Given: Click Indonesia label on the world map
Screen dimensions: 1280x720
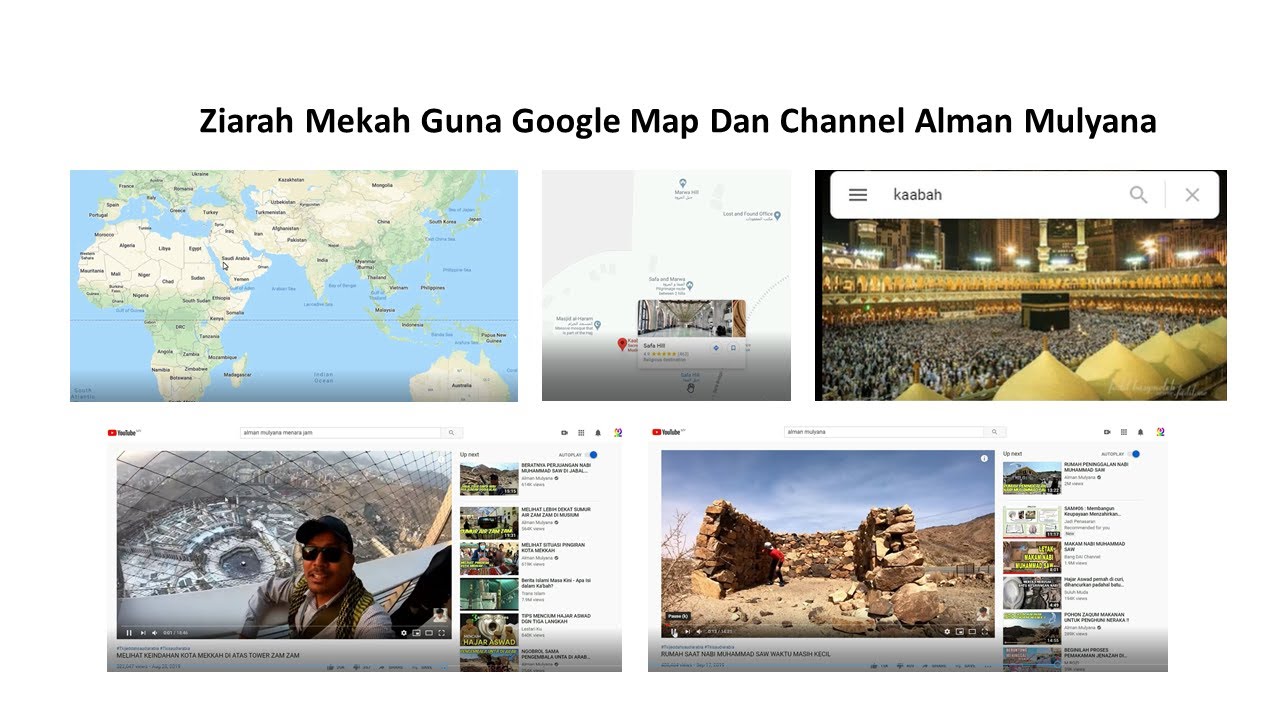Looking at the screenshot, I should coord(411,325).
